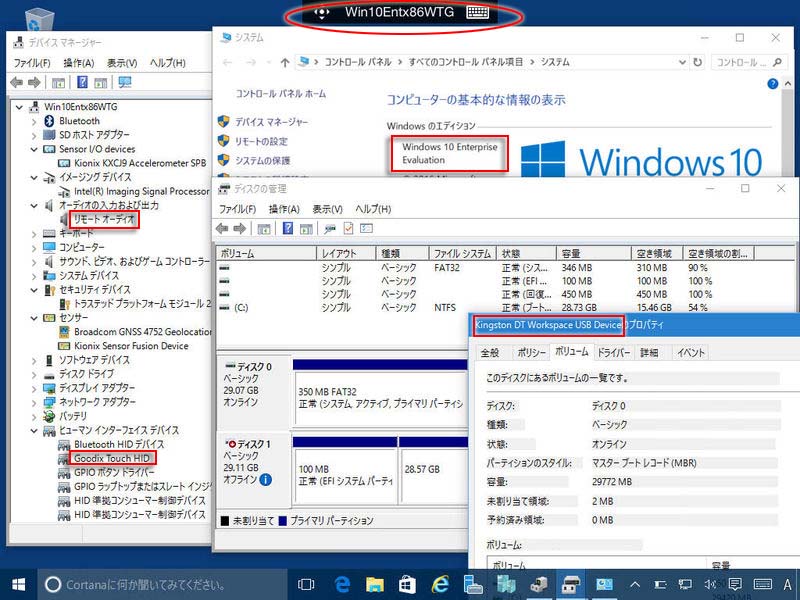800x600 pixels.
Task: Launch Microsoft Edge from the taskbar
Action: (x=342, y=584)
